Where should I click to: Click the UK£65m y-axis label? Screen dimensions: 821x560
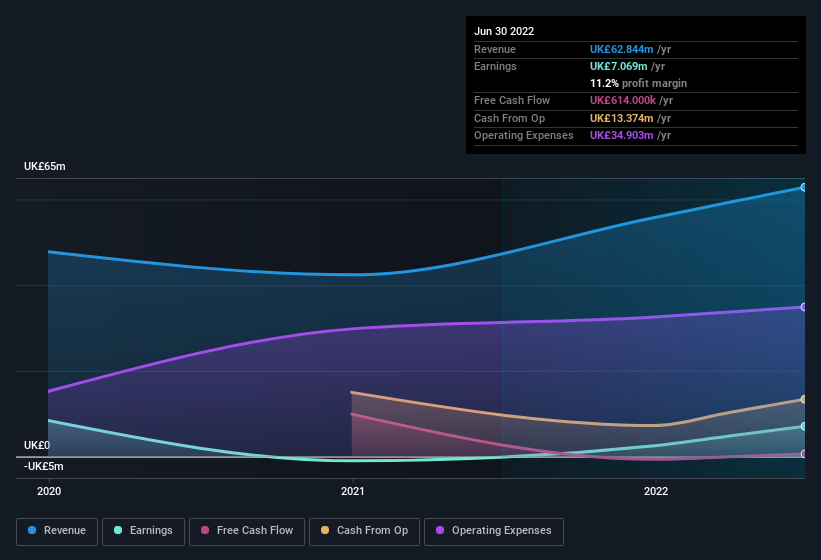45,166
